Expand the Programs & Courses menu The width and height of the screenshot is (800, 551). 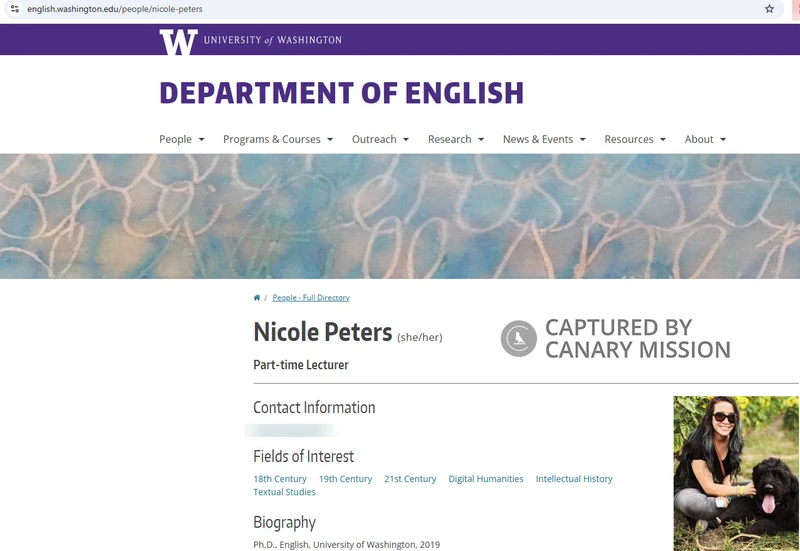coord(278,139)
